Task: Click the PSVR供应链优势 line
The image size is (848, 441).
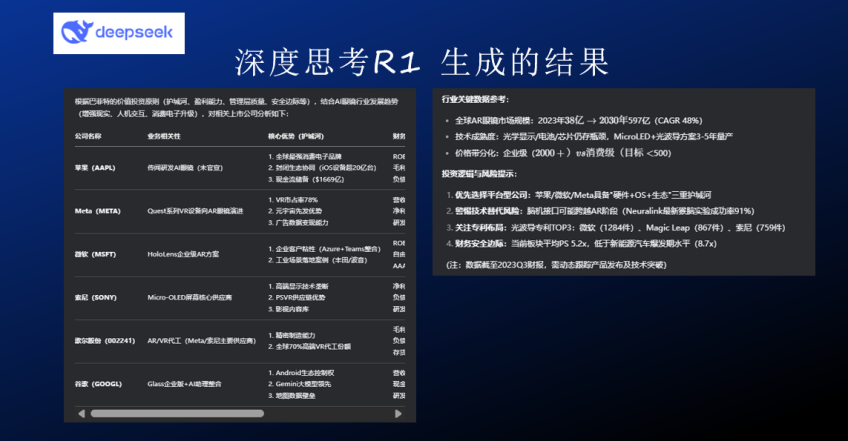Action: pyautogui.click(x=297, y=298)
